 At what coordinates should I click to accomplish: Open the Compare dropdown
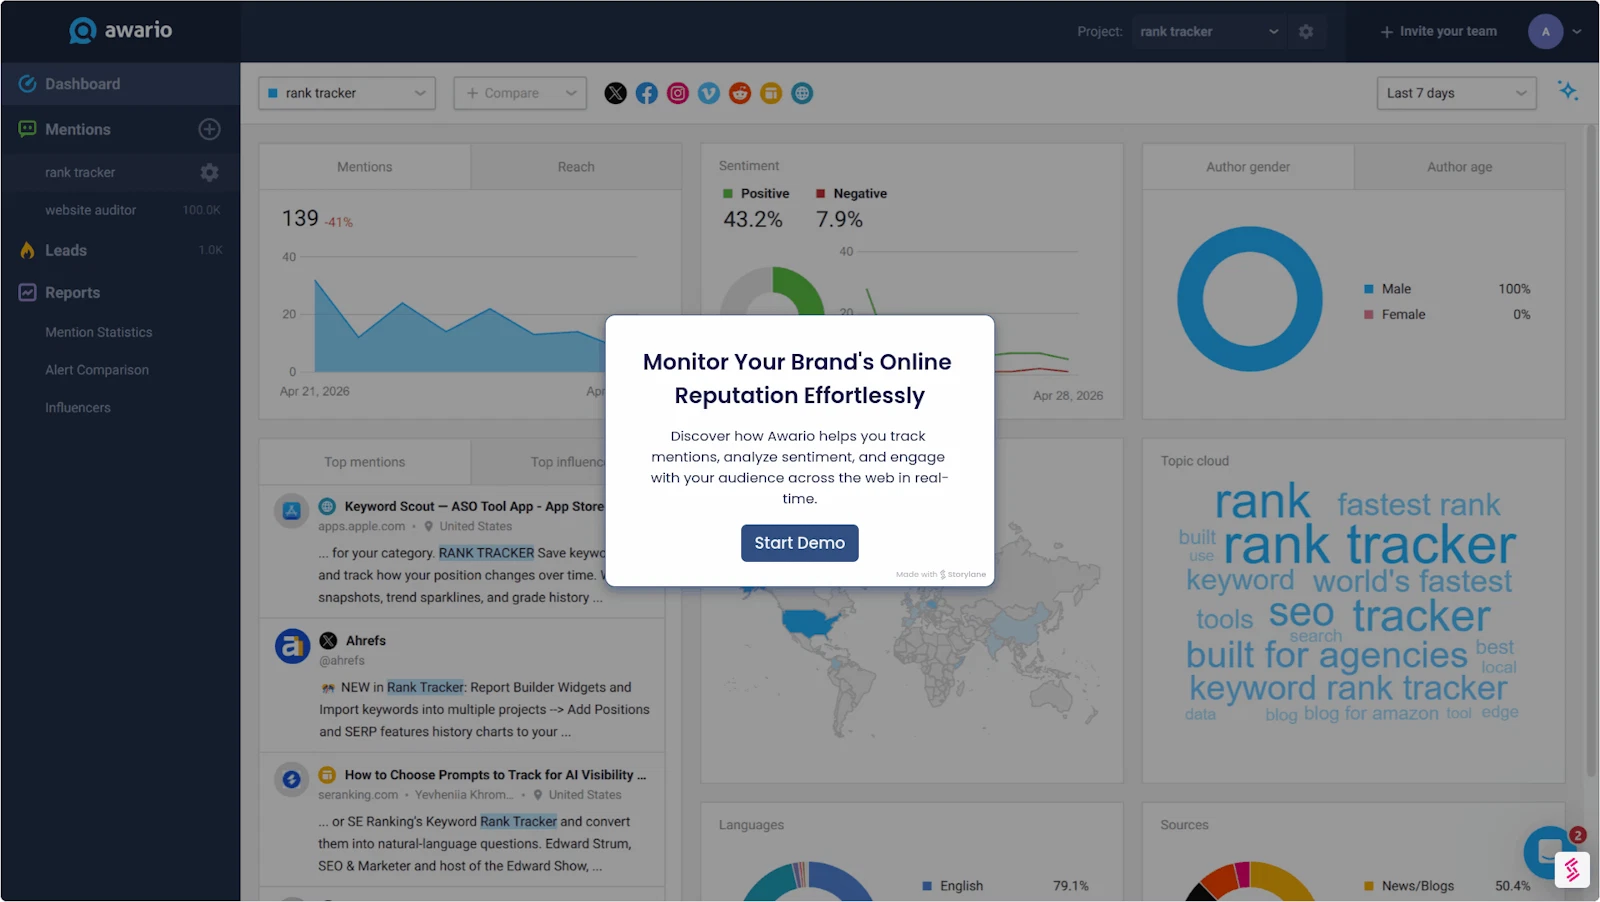(x=520, y=93)
